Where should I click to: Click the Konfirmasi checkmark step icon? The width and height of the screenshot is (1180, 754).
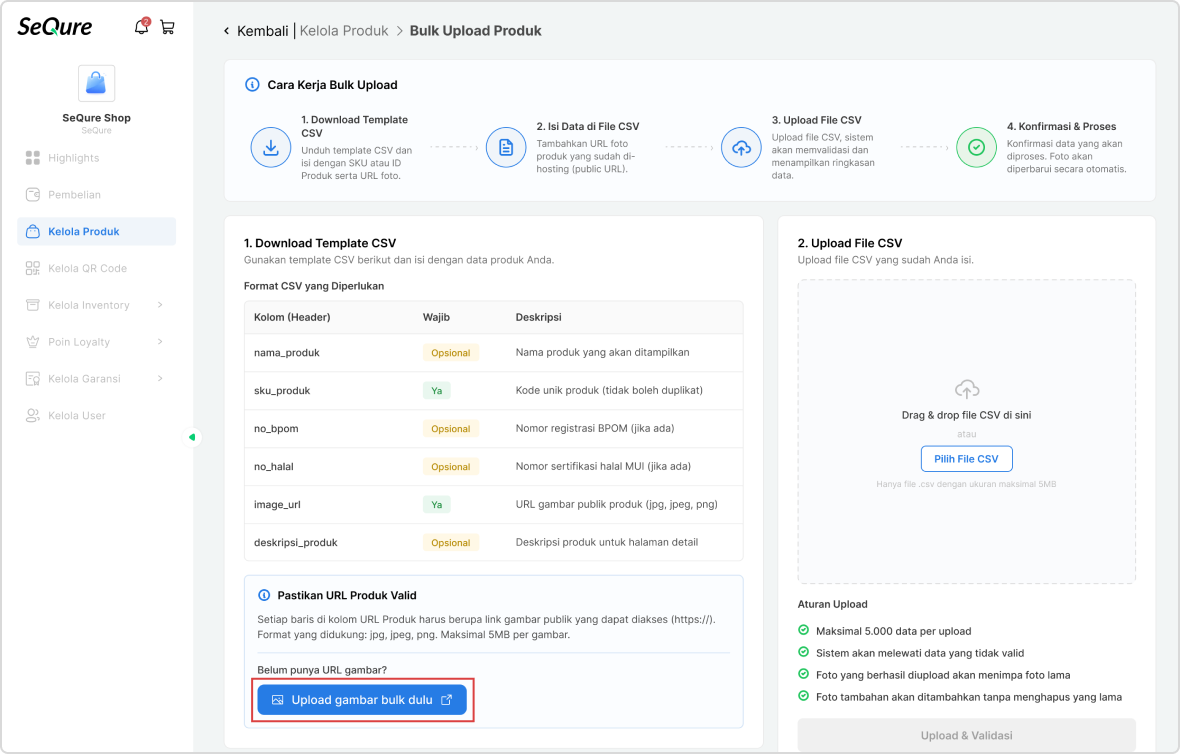[976, 147]
